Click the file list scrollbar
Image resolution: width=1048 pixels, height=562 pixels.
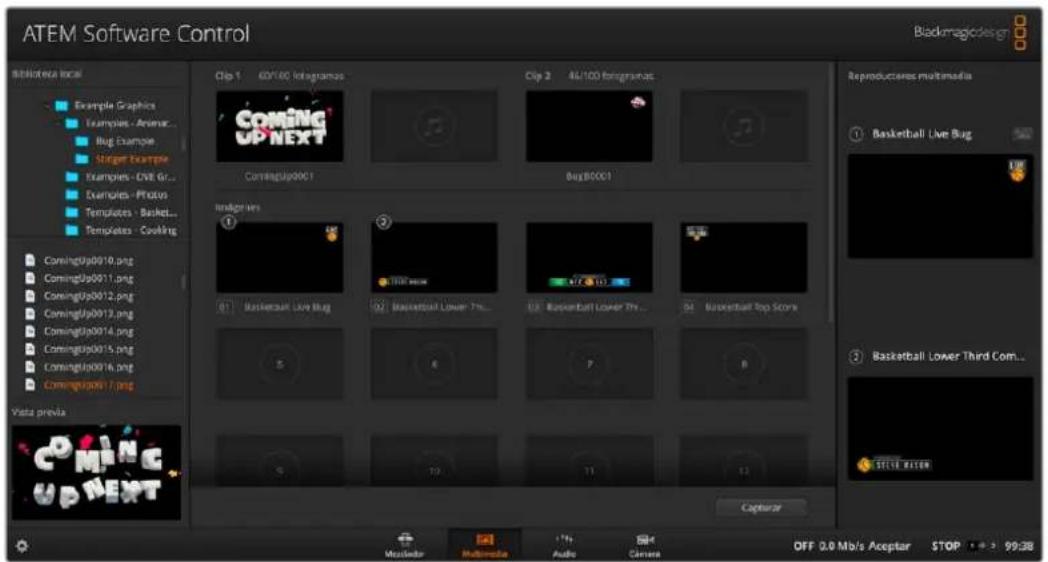[x=183, y=281]
